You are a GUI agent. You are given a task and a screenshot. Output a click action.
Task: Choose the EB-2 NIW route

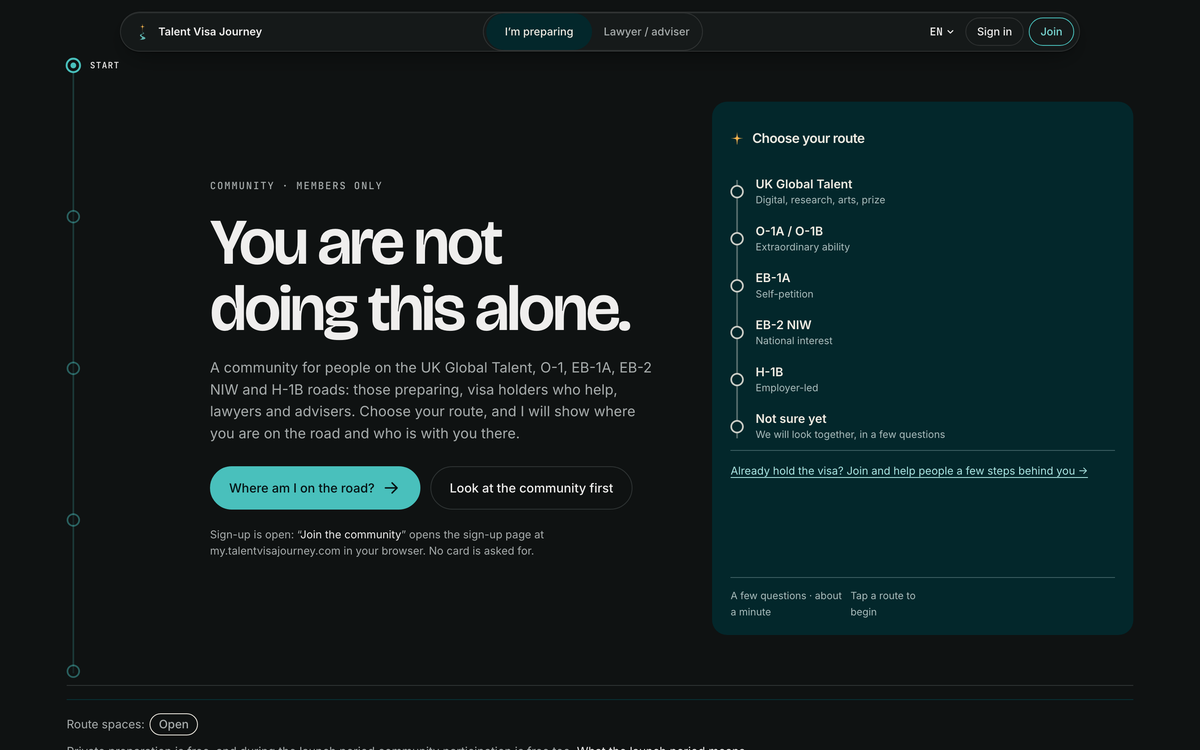click(x=922, y=332)
